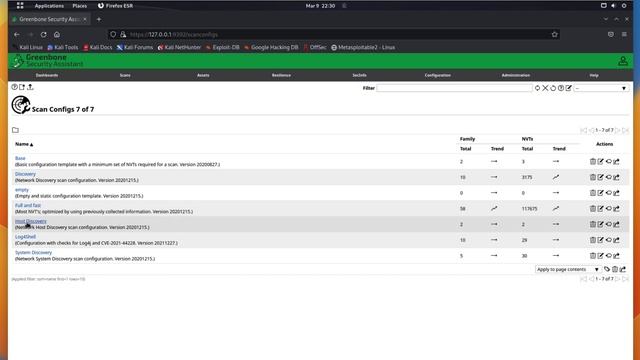Viewport: 640px width, 360px height.
Task: Trash the Log4Shell config
Action: [593, 240]
